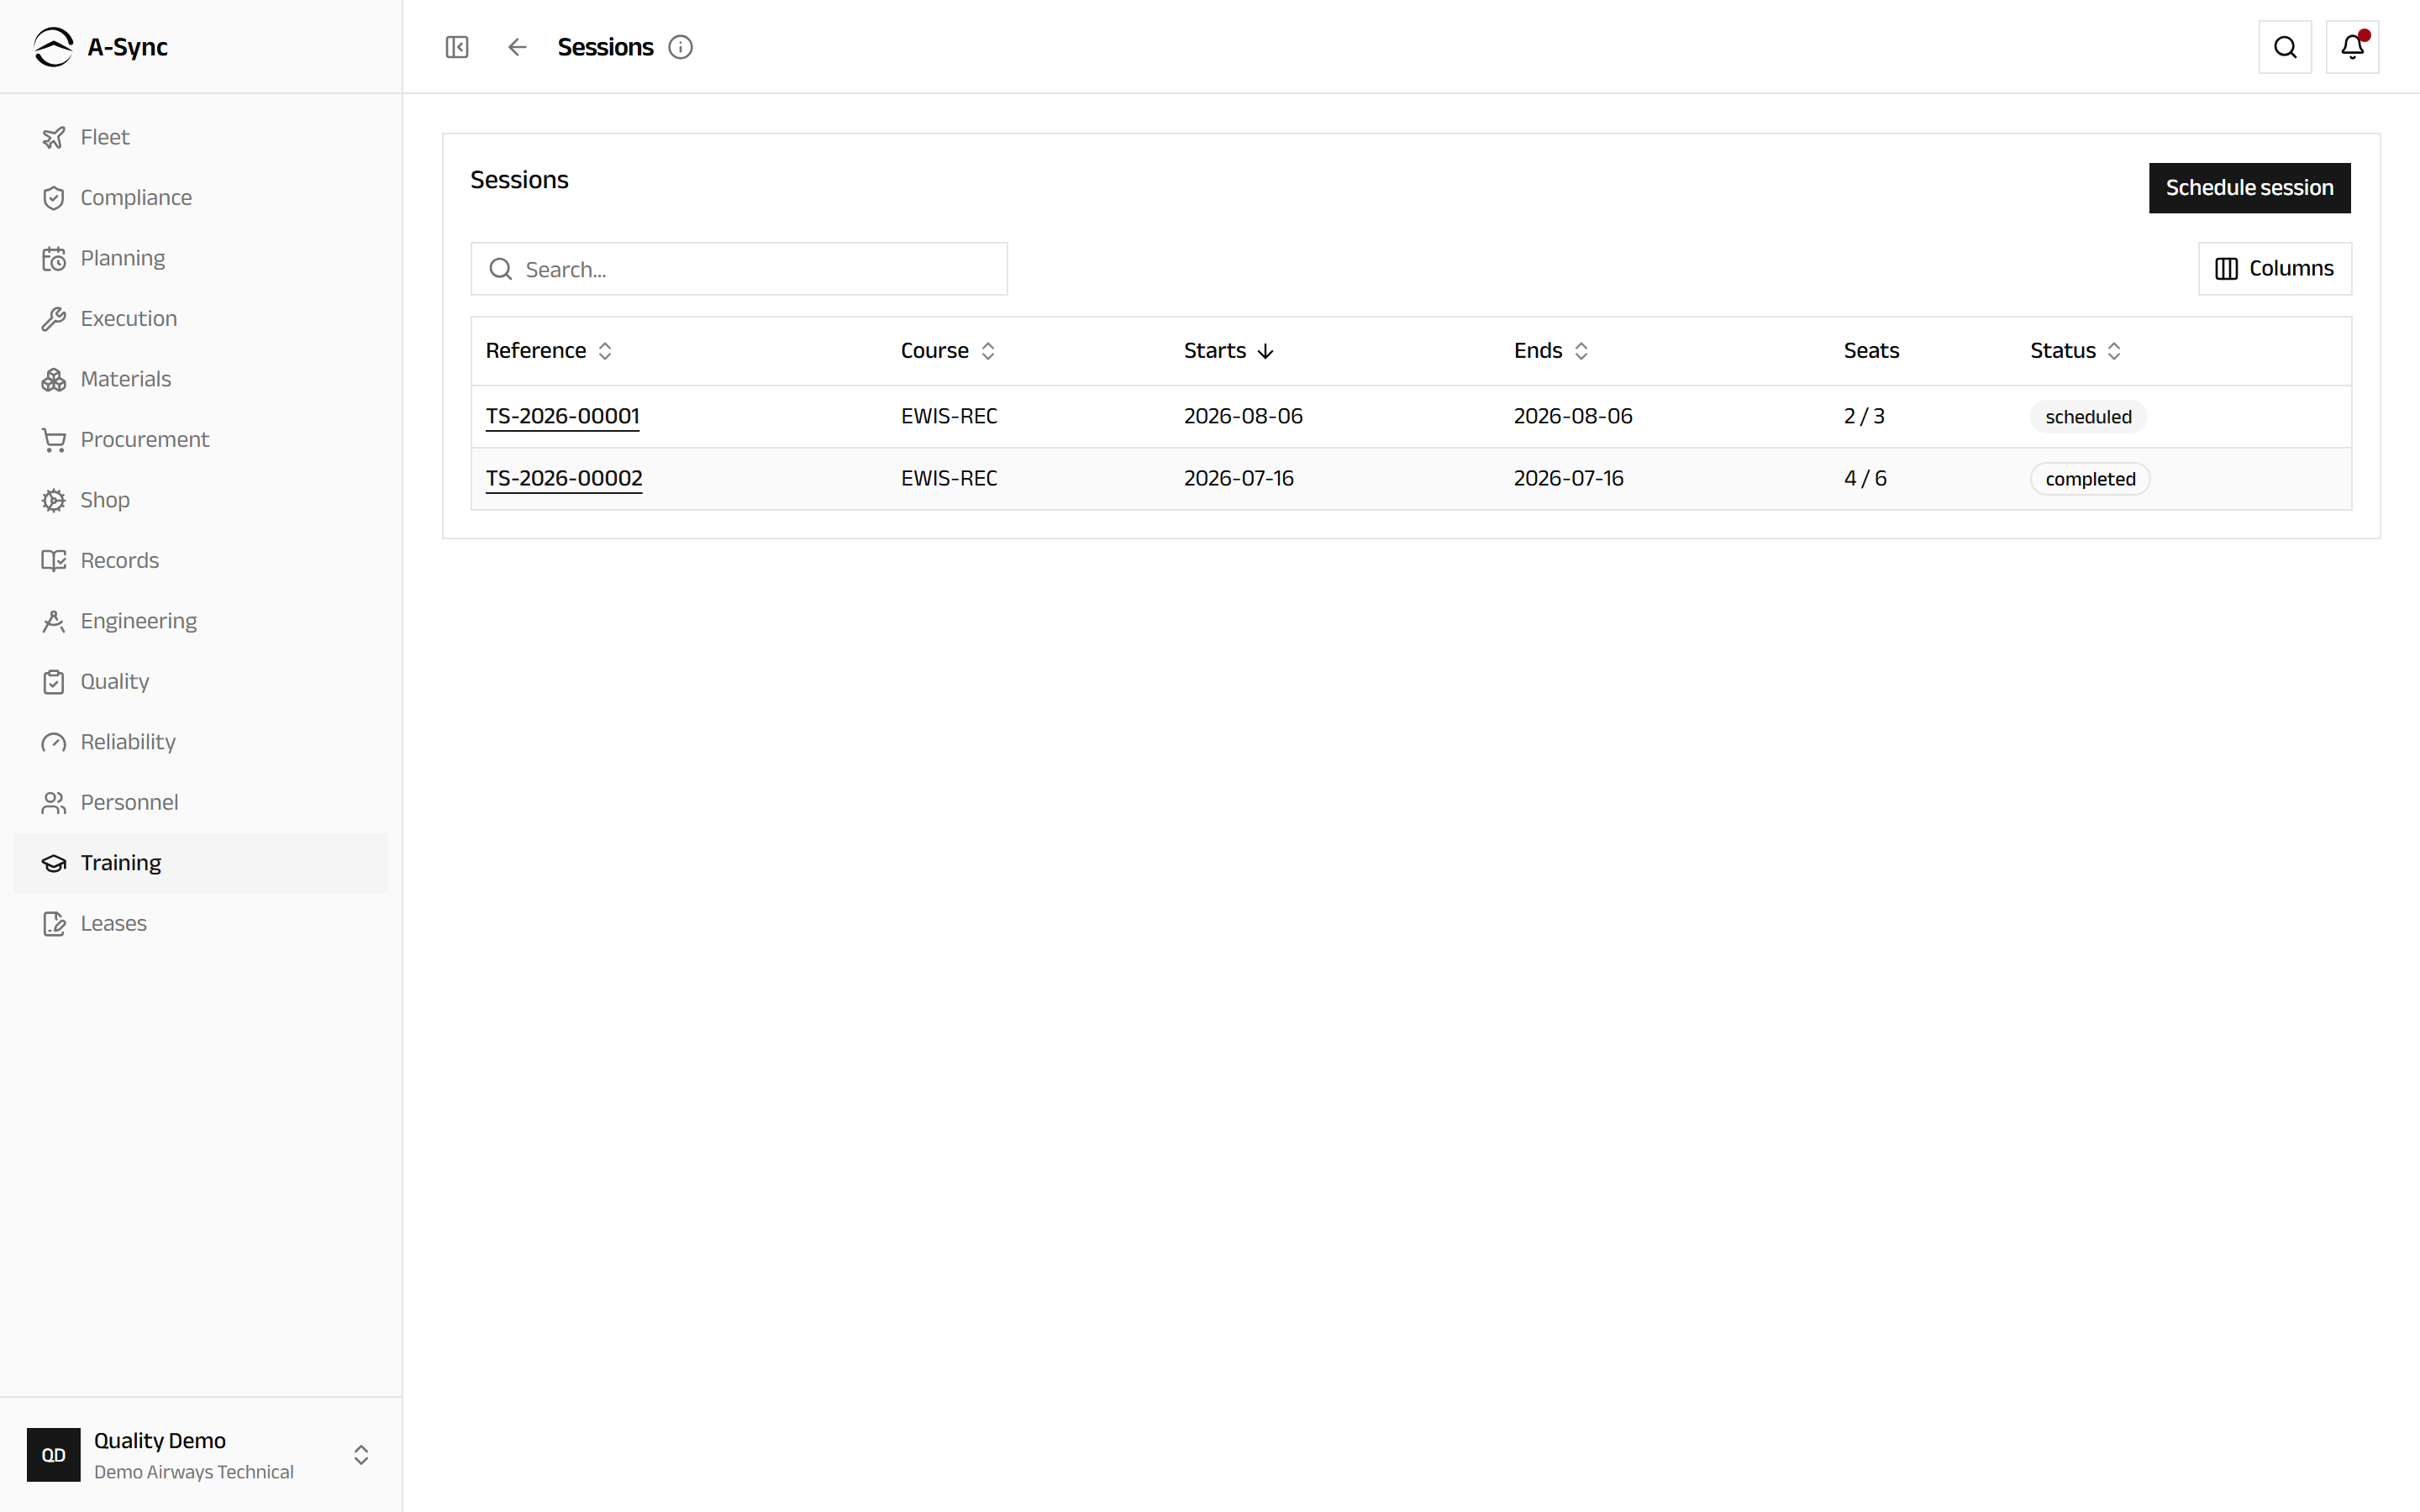Open Fleet in the sidebar

pos(201,137)
